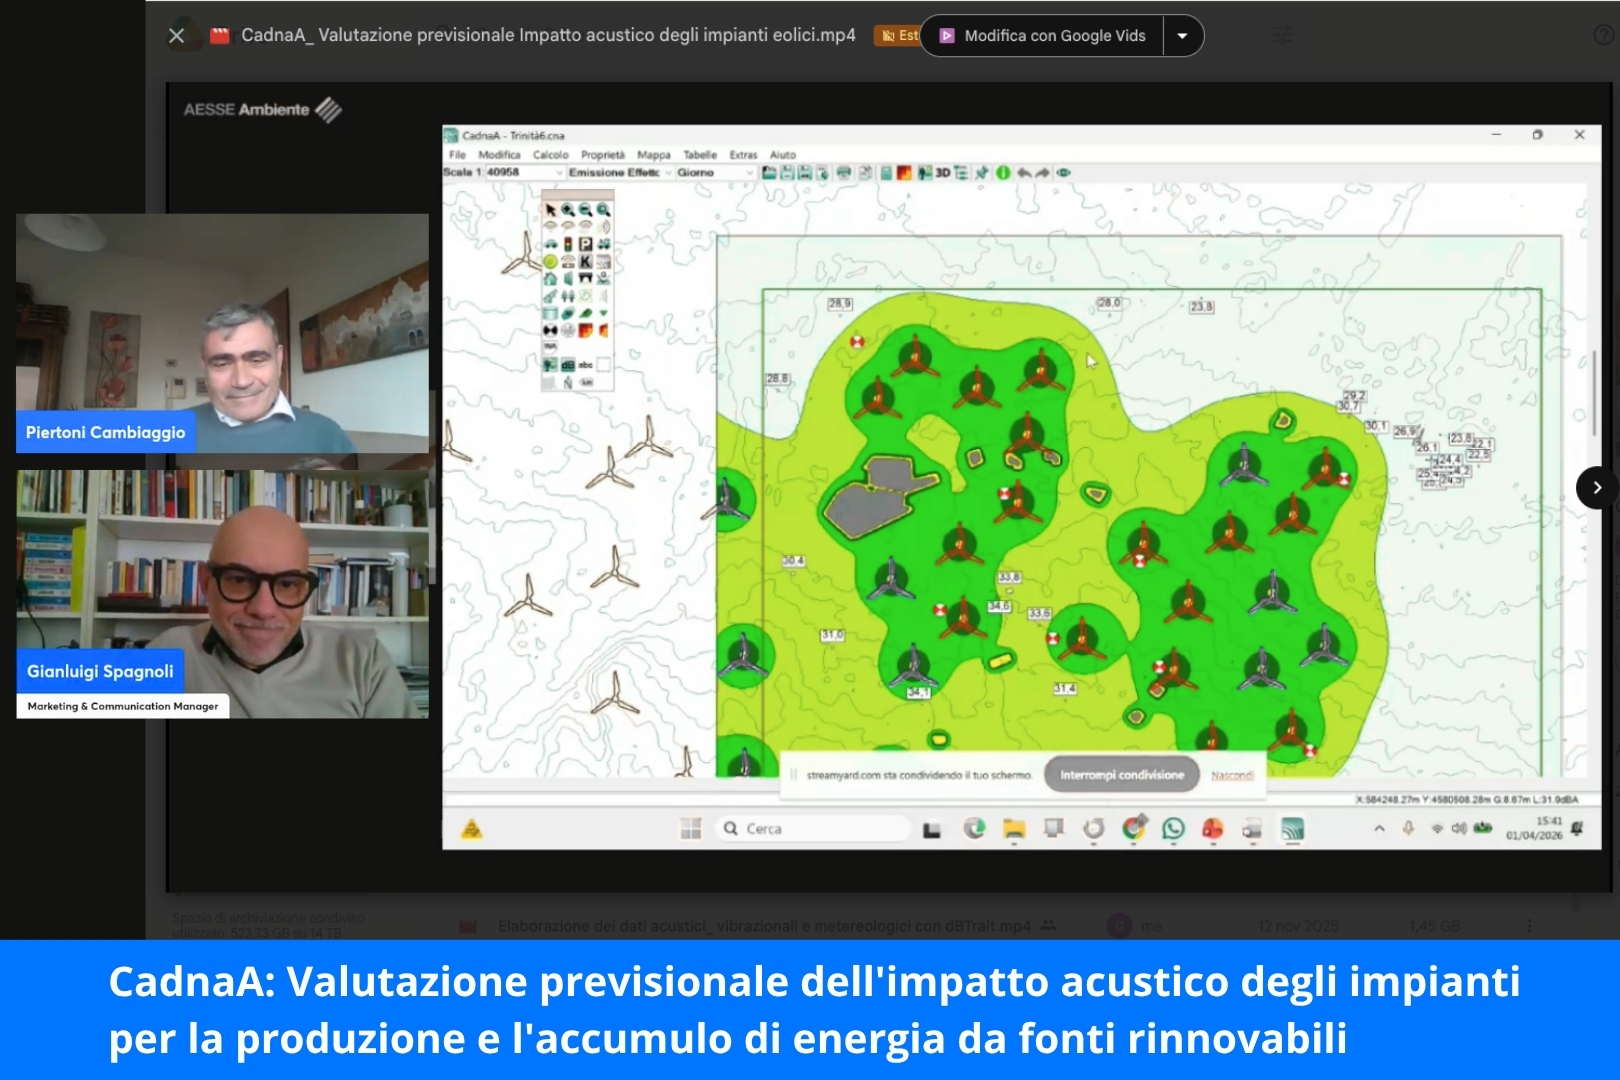Click the 'Cerca' taskbar search field
The width and height of the screenshot is (1620, 1080).
pos(813,828)
